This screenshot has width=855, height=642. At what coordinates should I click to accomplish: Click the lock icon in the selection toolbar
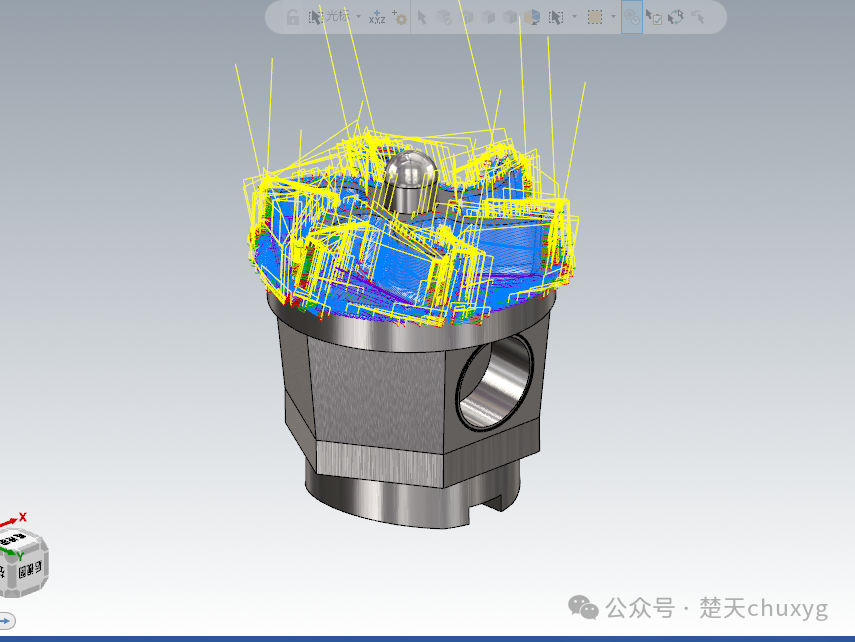293,17
